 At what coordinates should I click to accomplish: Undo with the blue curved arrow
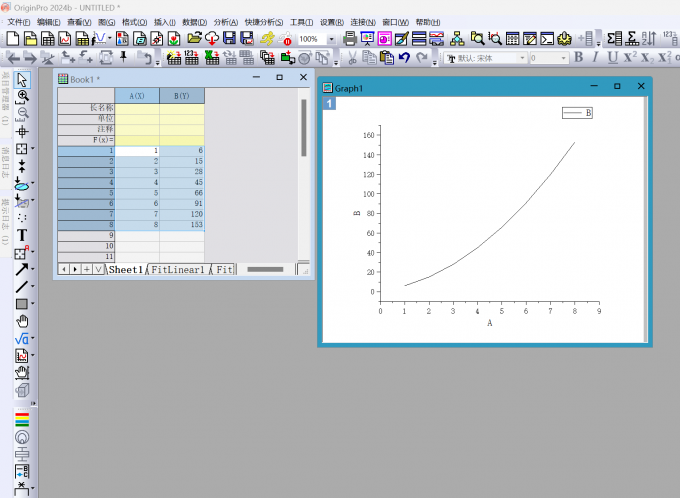[404, 57]
